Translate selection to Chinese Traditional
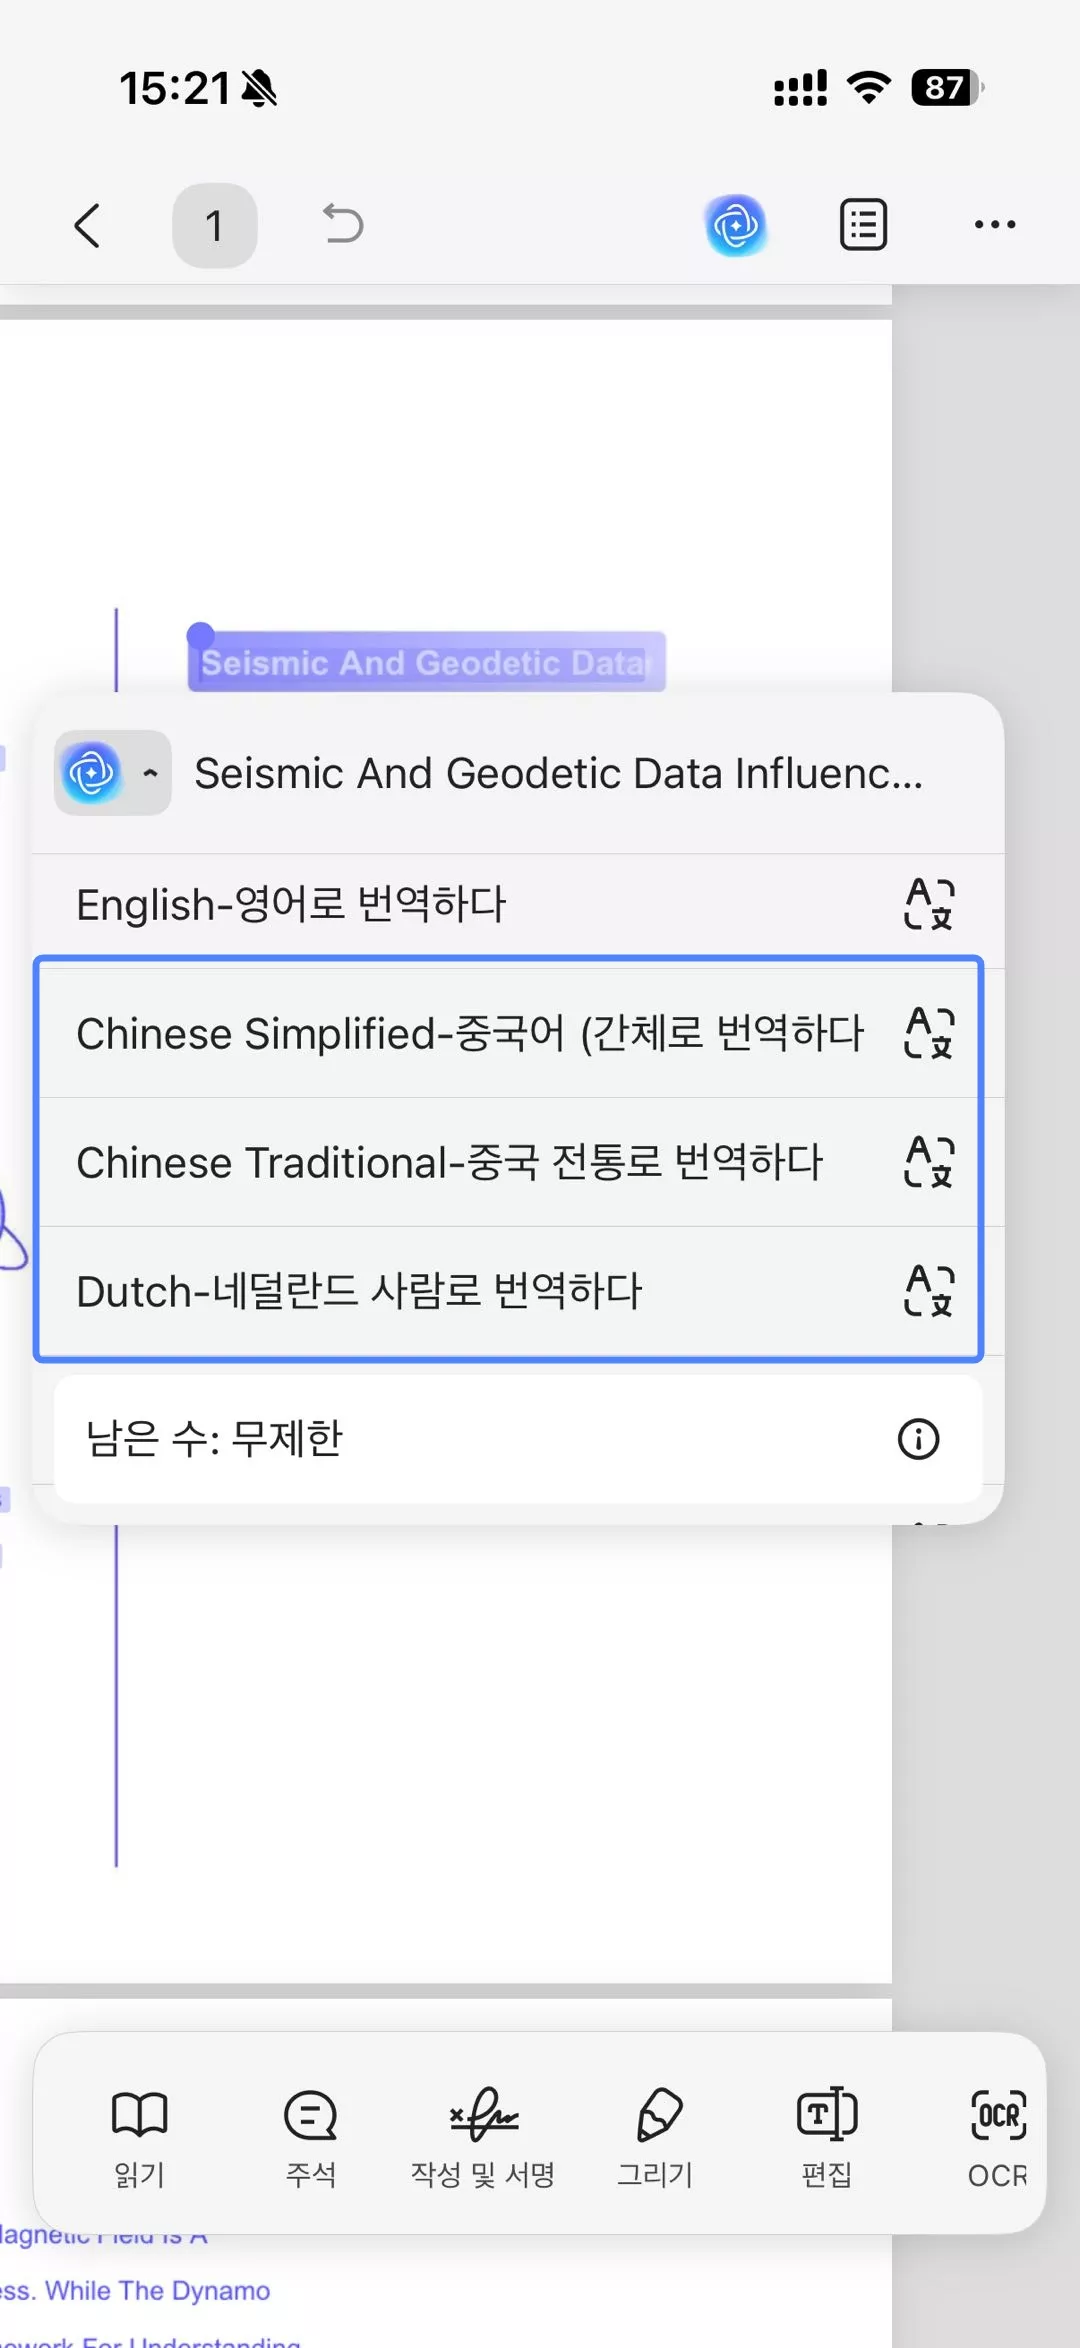Screen dimensions: 1080x2348 [x=450, y=1163]
